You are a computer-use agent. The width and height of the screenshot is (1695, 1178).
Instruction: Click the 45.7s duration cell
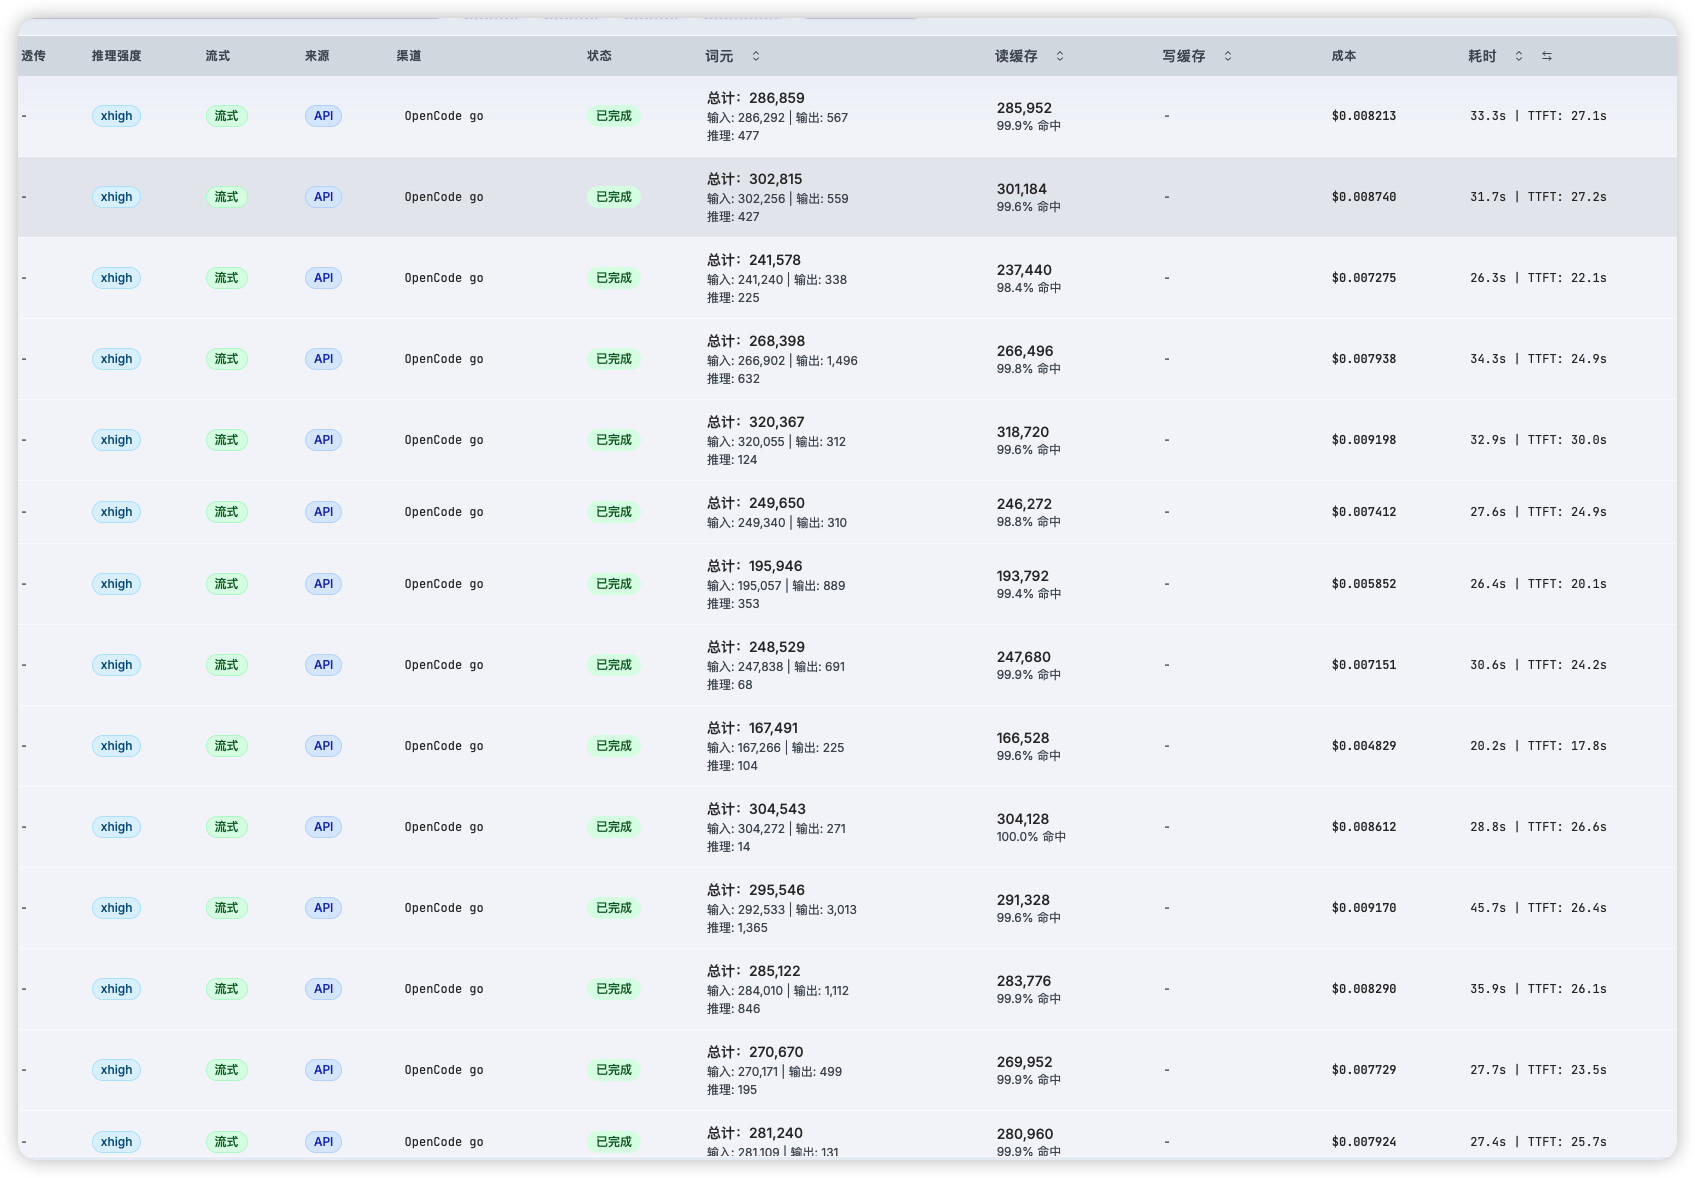[x=1487, y=908]
